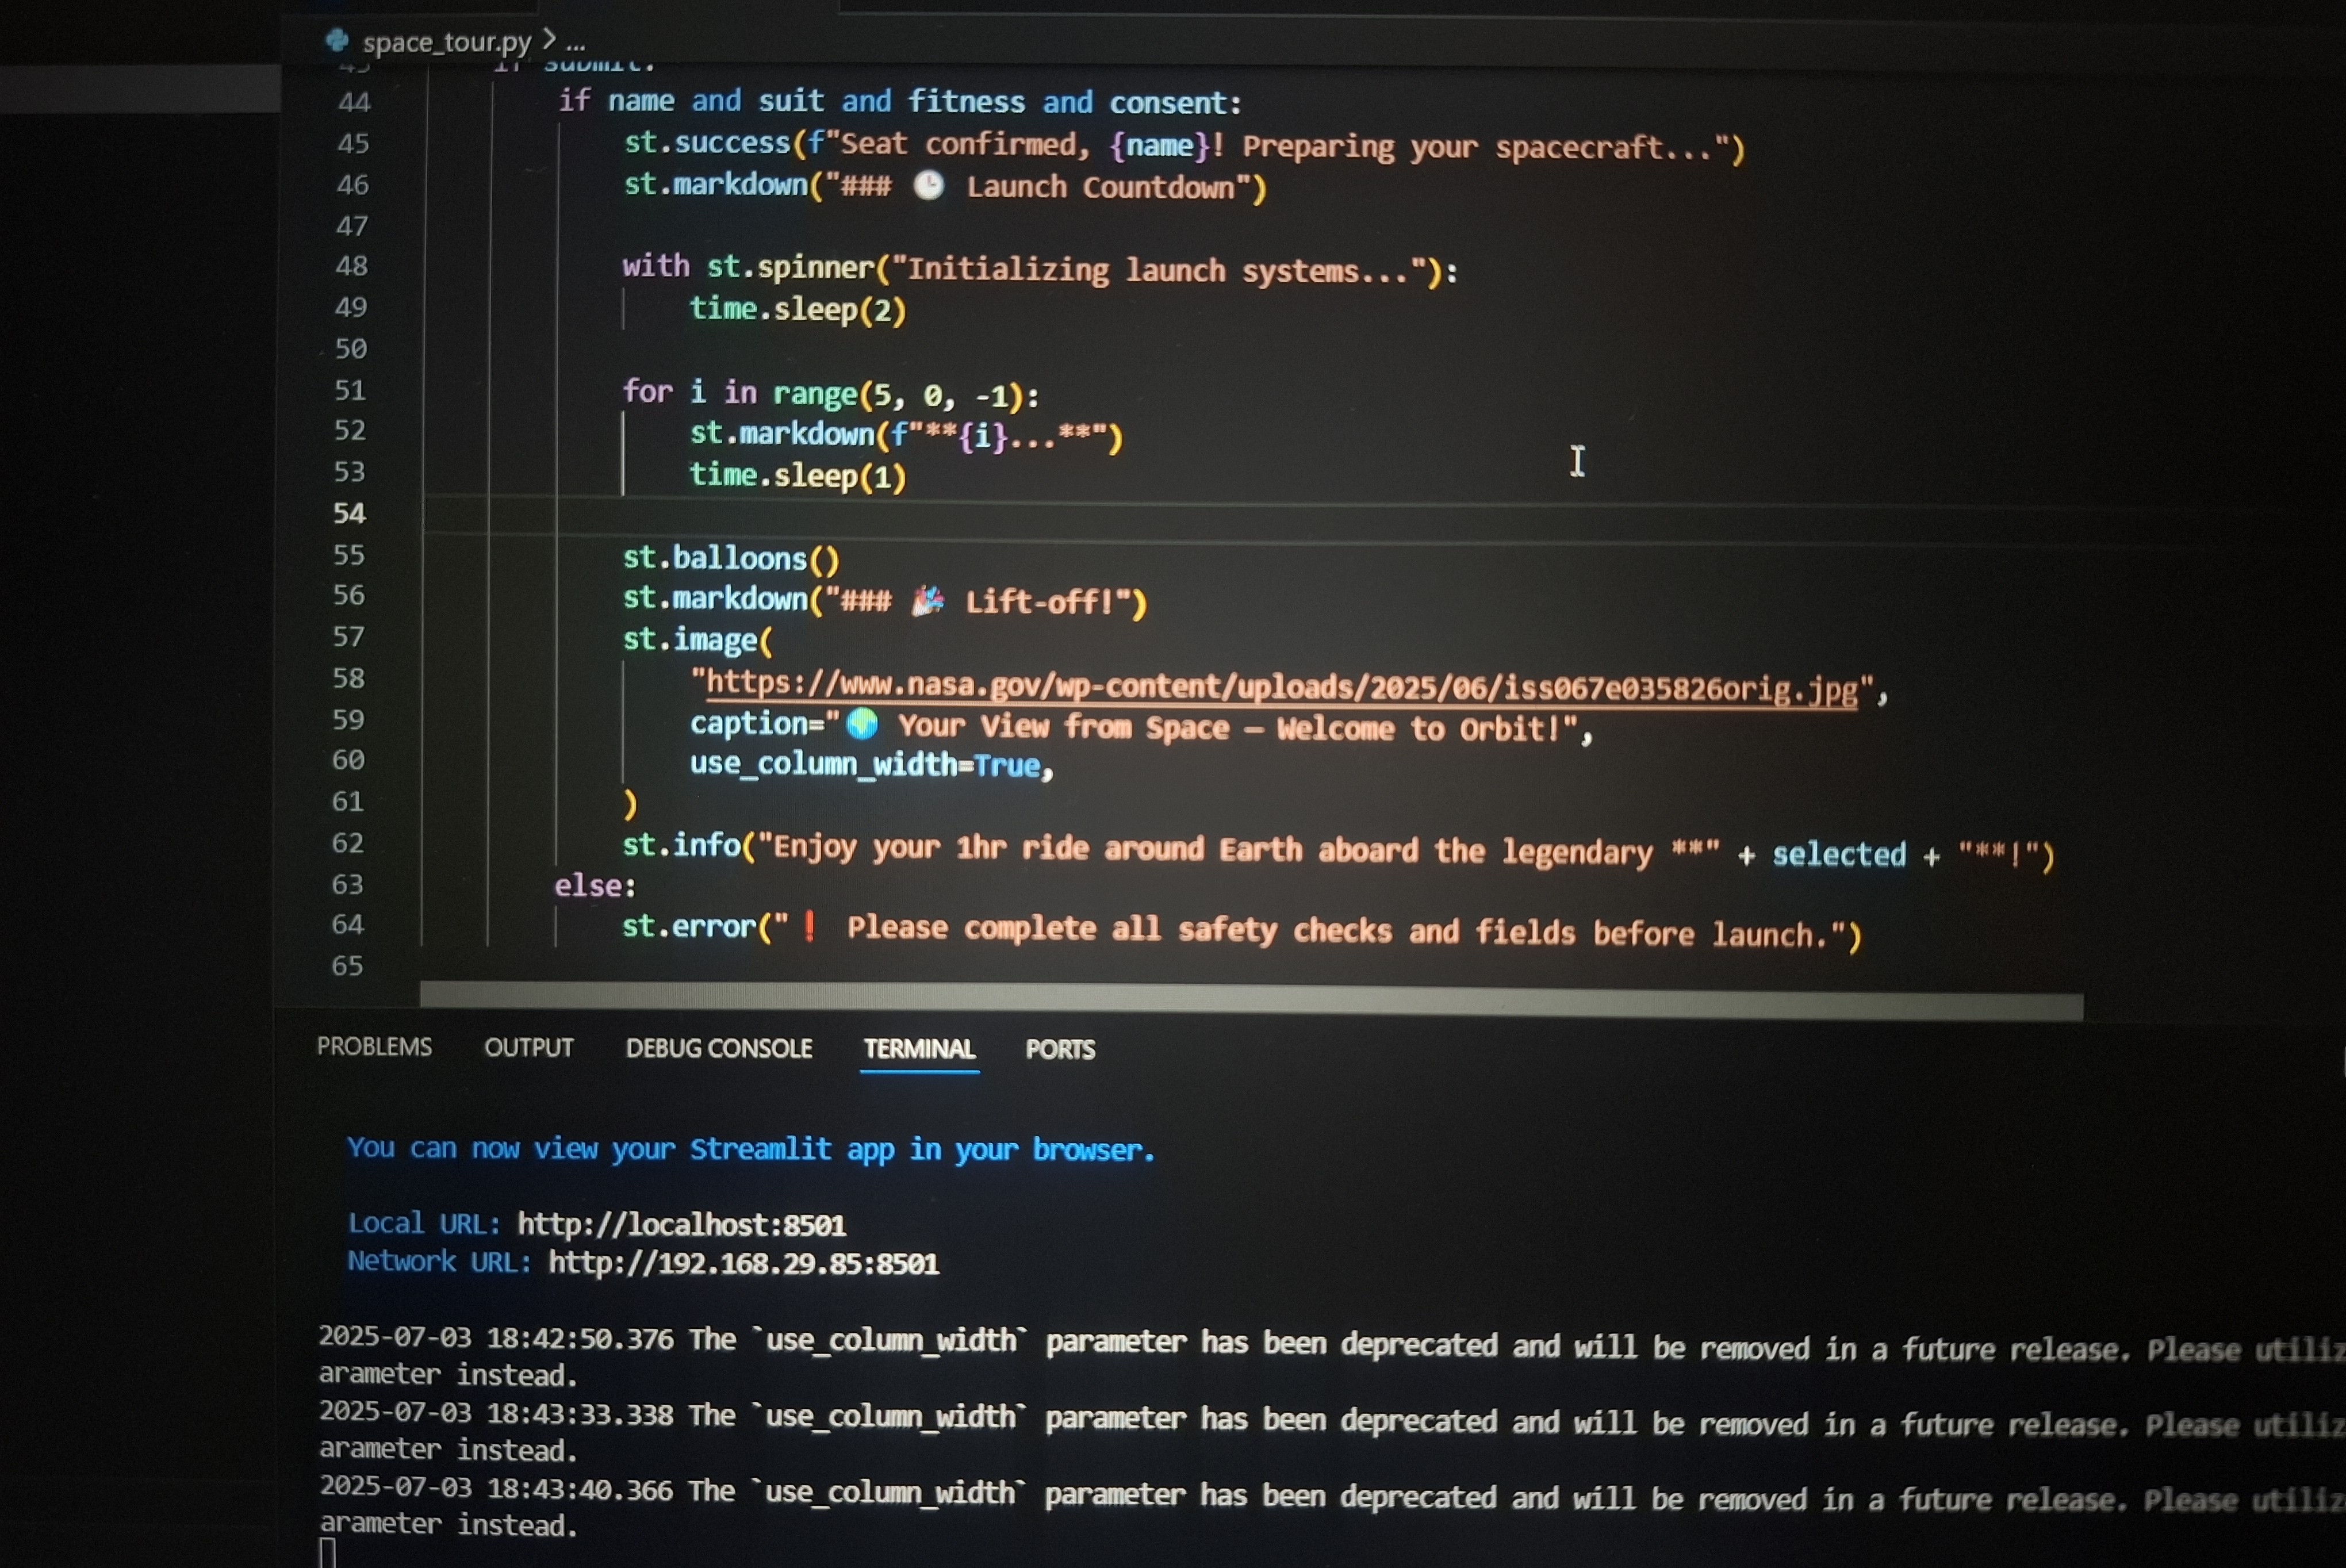Click the party popper emoji on line 56
2346x1568 pixels.
click(x=928, y=600)
